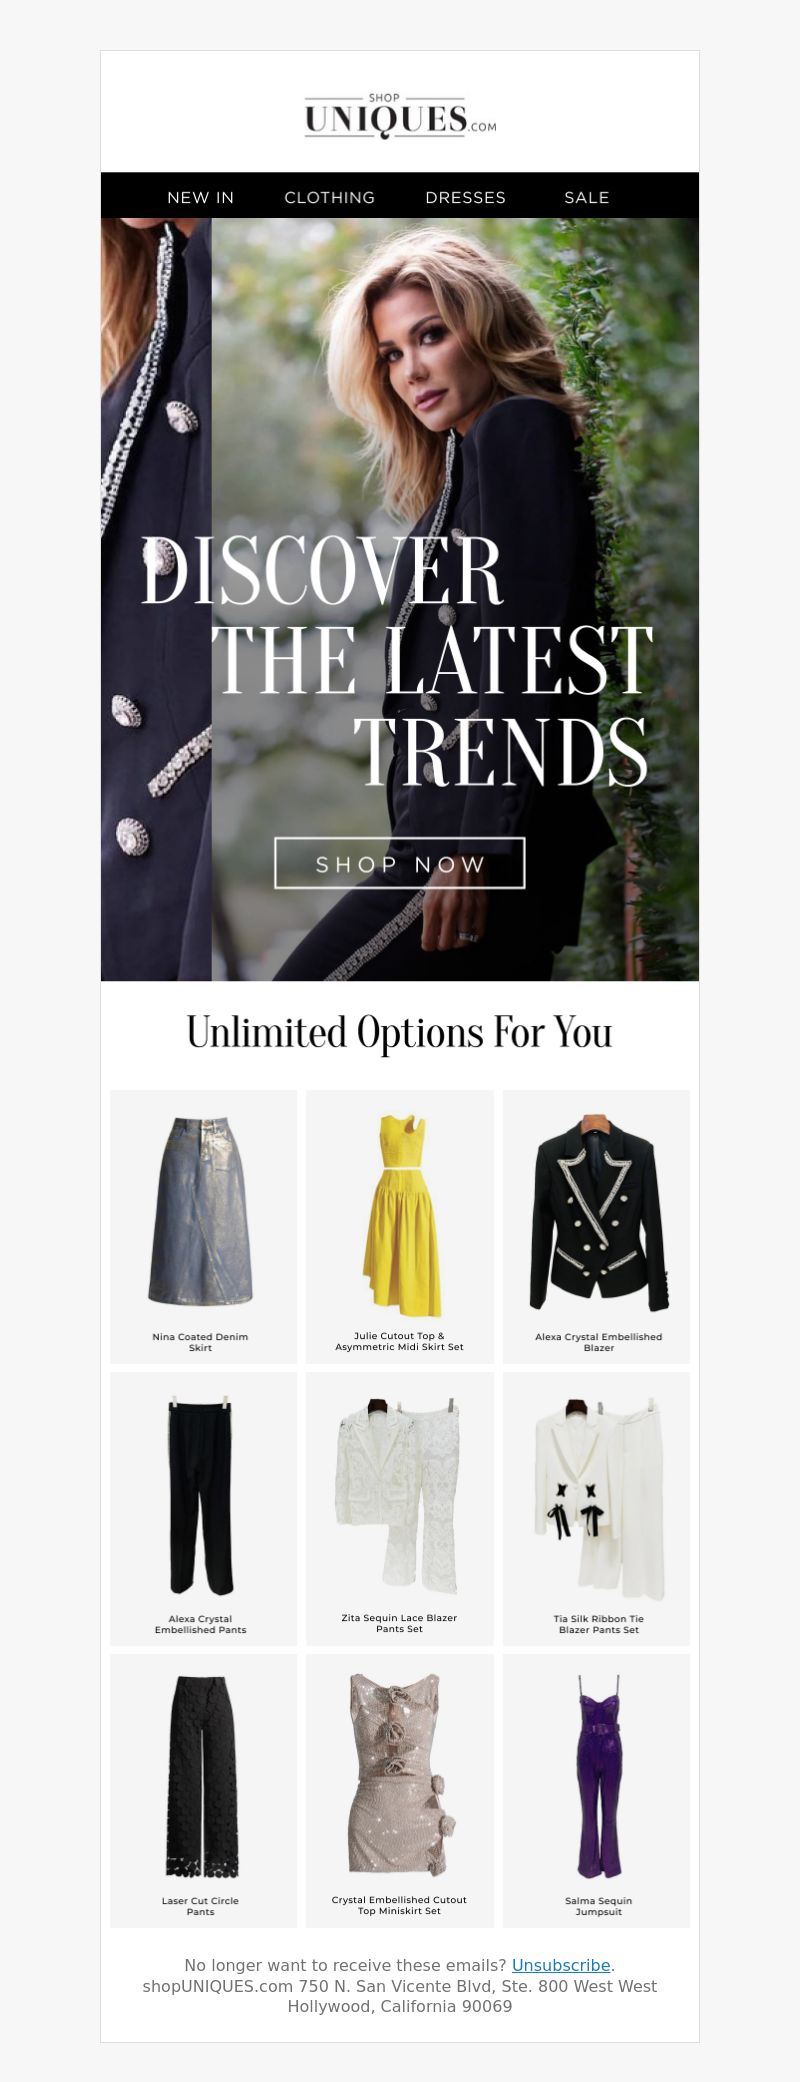Click the SHOP NOW button
Image resolution: width=800 pixels, height=2082 pixels.
400,863
